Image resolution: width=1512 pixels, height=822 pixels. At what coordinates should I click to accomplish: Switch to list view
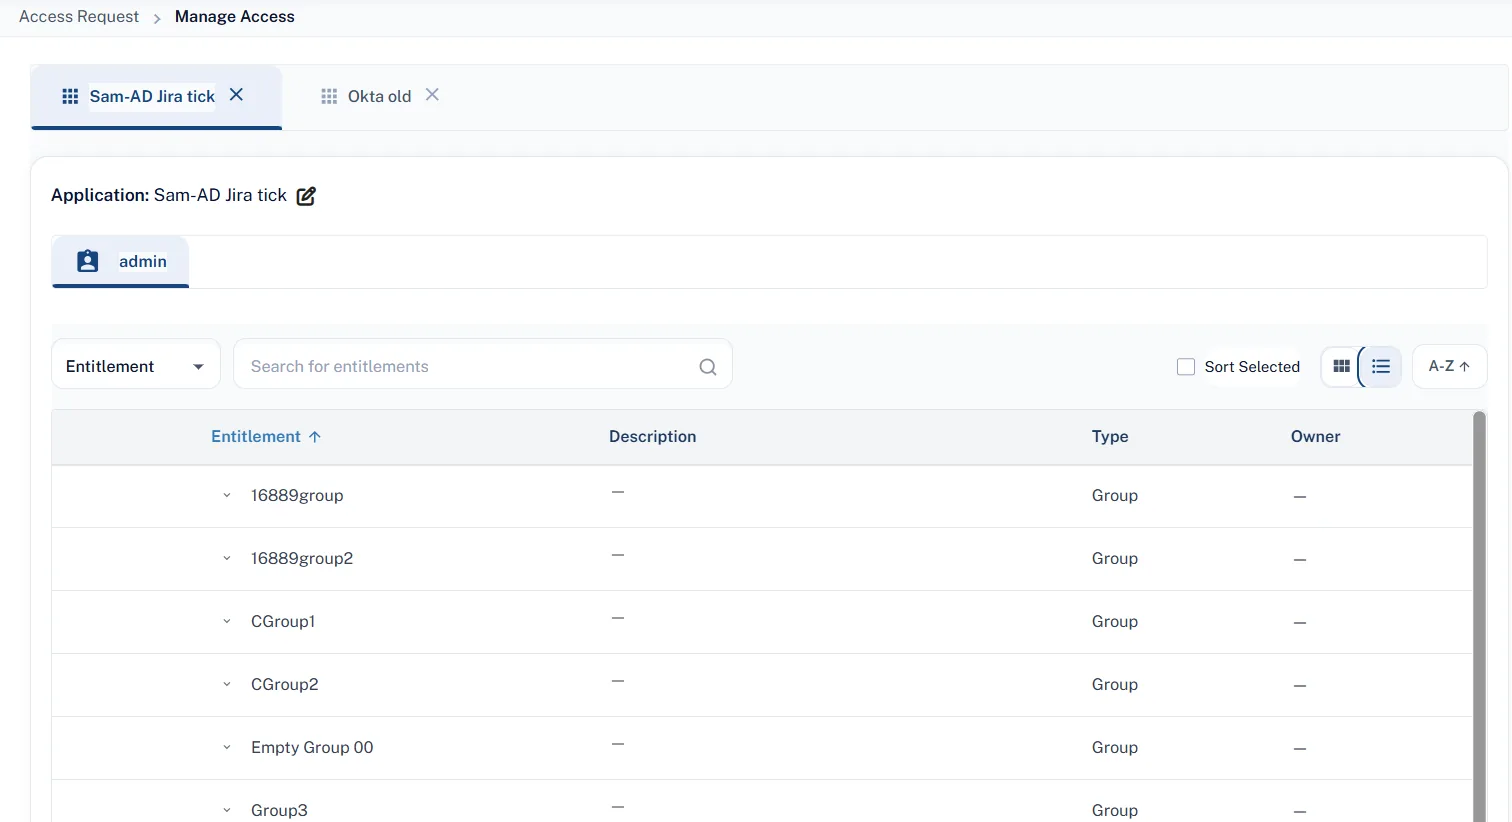tap(1381, 367)
